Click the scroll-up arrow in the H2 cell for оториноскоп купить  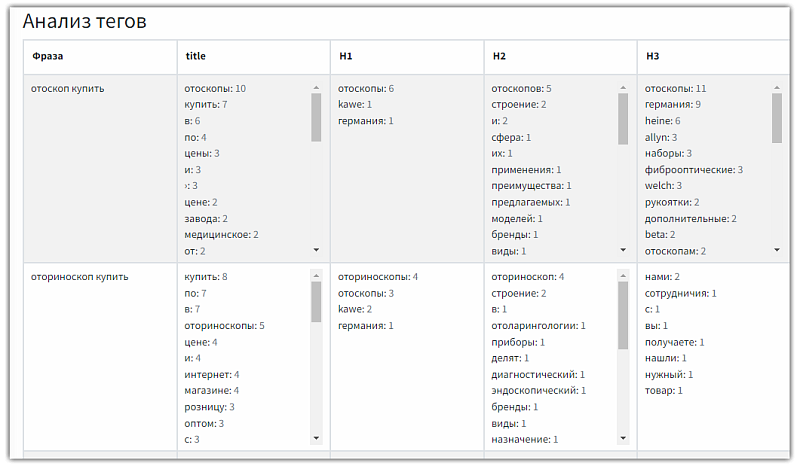coord(624,275)
